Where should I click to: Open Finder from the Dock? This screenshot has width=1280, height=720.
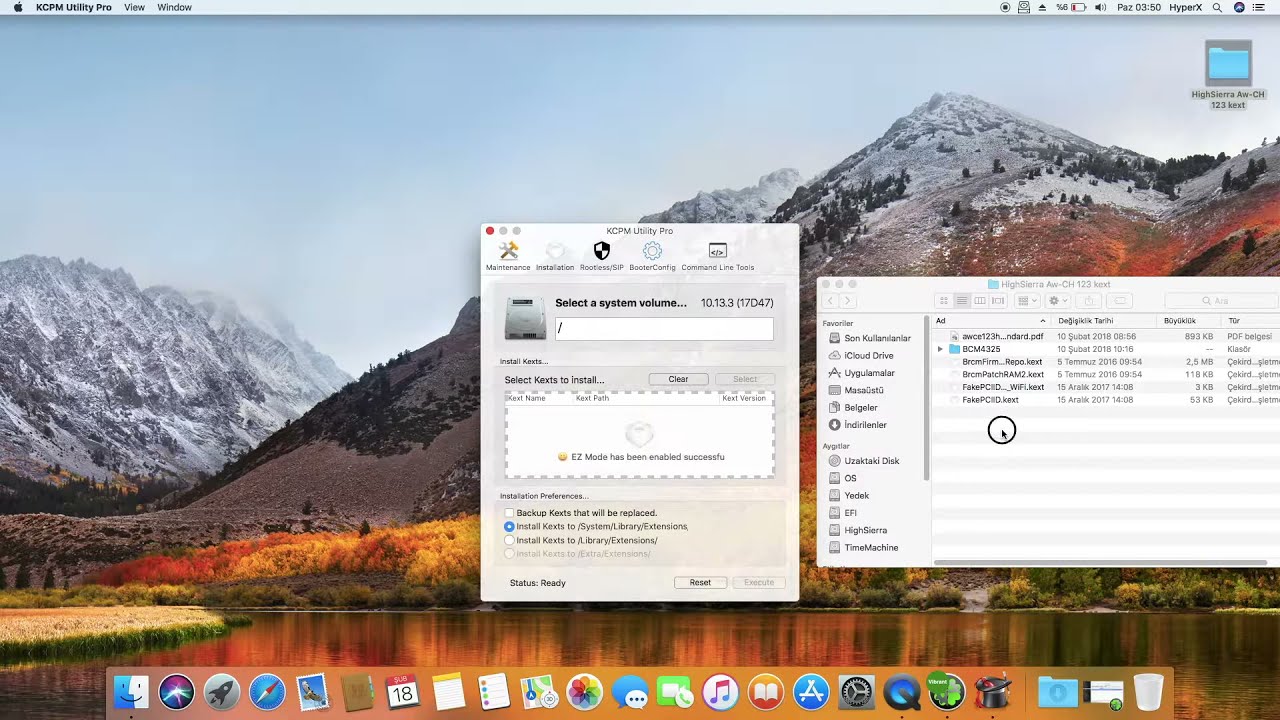[x=131, y=692]
